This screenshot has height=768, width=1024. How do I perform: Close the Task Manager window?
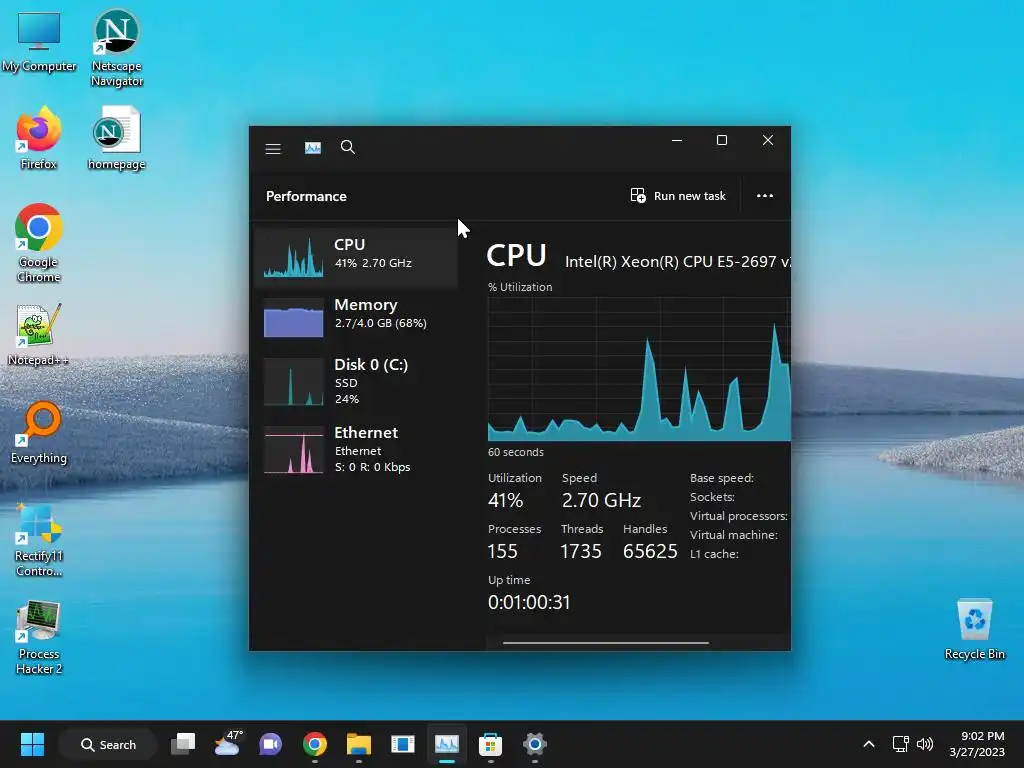tap(768, 140)
